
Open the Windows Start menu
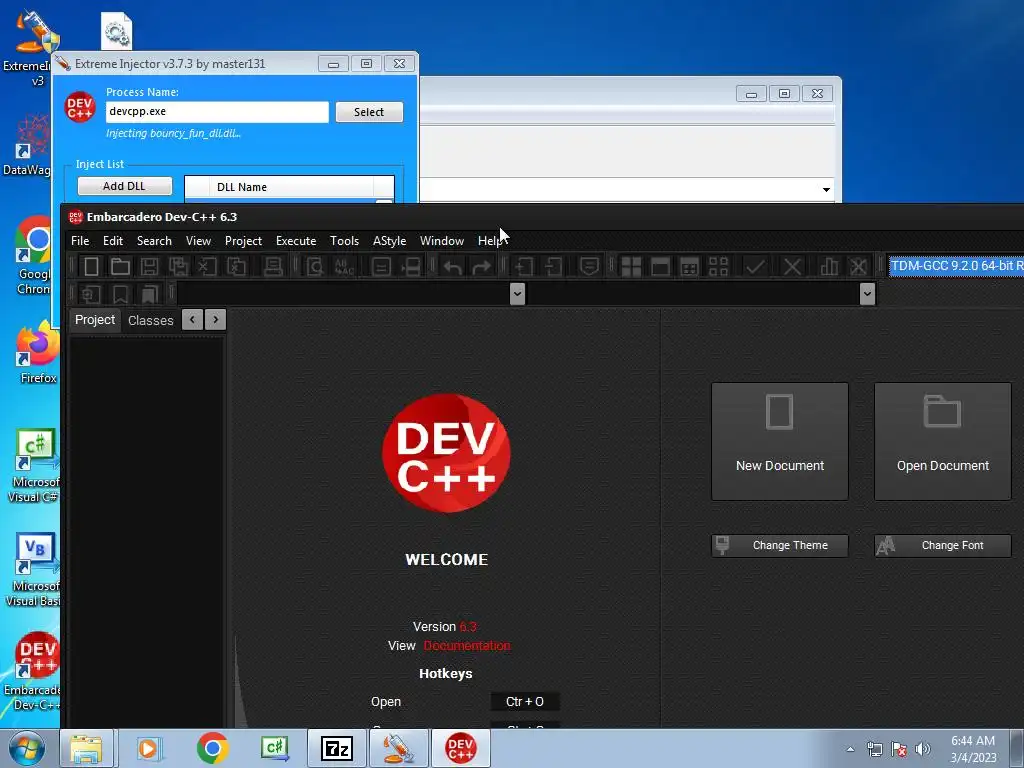pos(27,748)
